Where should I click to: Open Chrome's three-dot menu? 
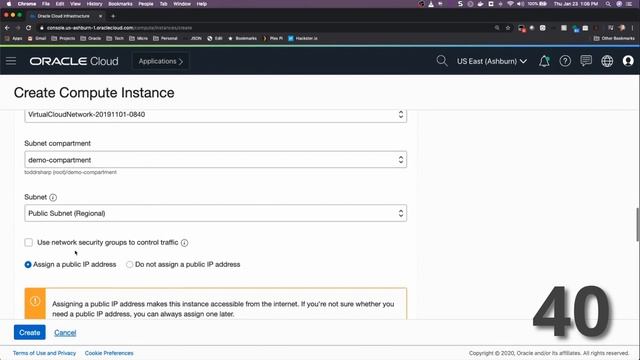(x=633, y=28)
